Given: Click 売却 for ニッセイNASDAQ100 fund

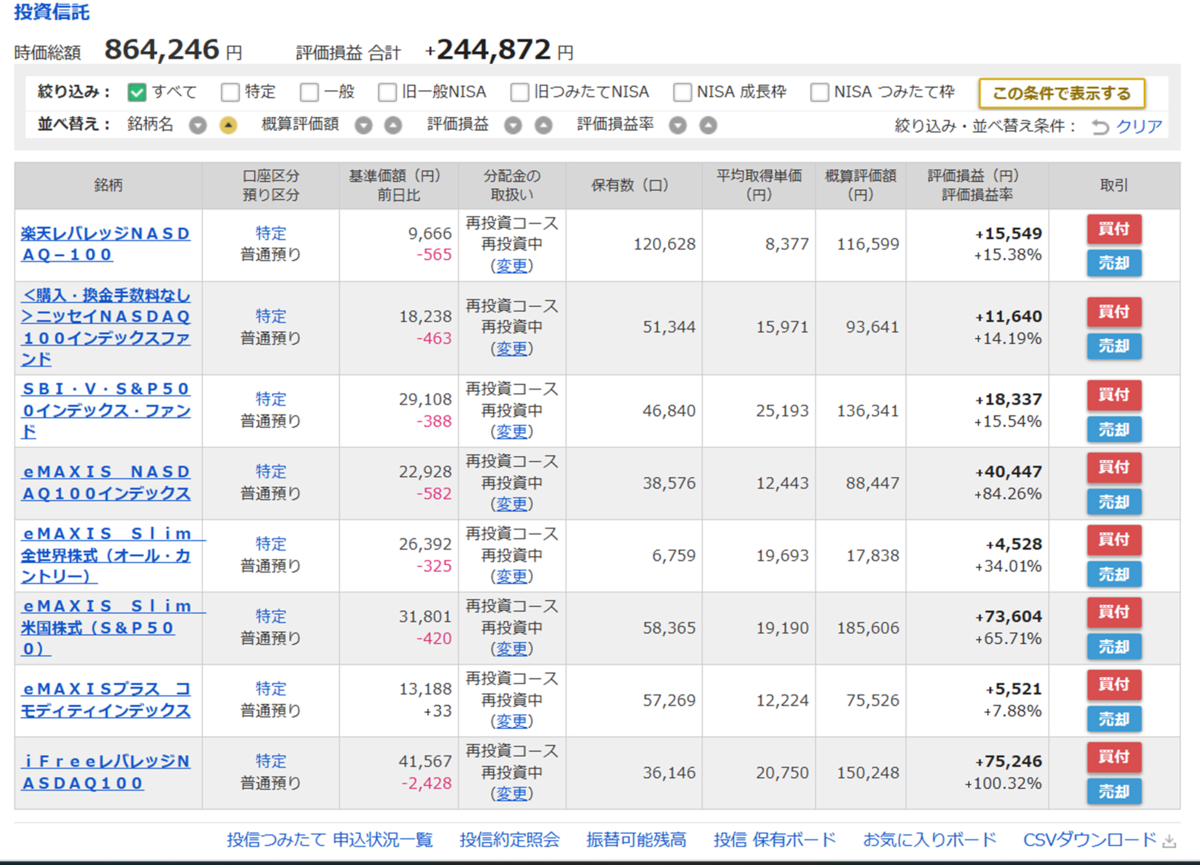Looking at the screenshot, I should coord(1114,346).
